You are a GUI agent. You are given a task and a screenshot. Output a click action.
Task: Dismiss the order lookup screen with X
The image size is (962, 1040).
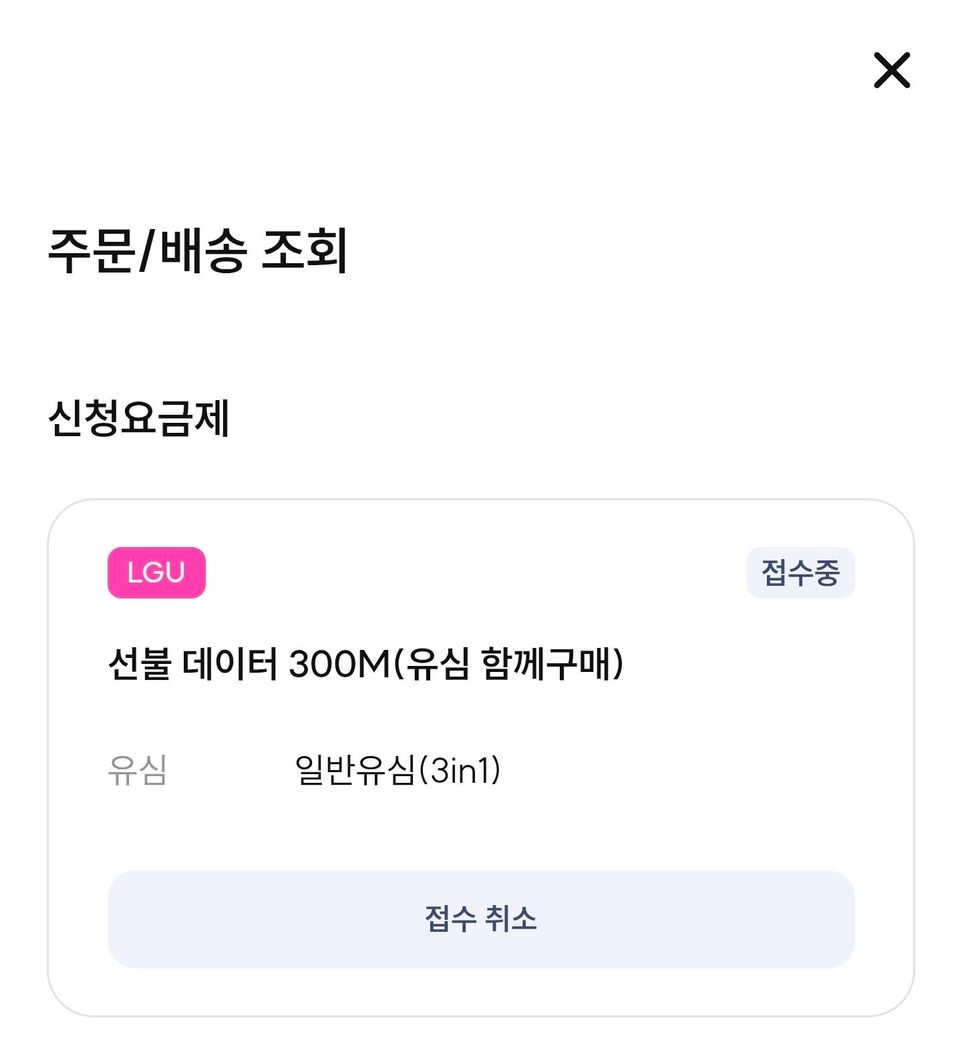(x=891, y=71)
